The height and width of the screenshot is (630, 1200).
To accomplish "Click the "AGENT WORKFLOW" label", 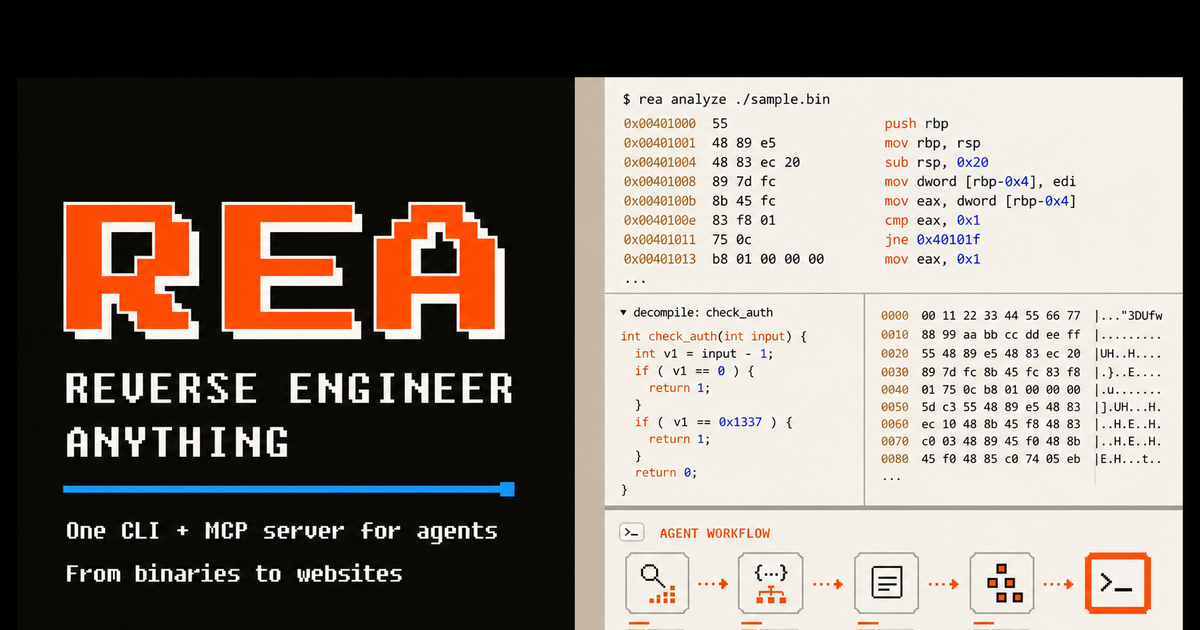I will (x=715, y=534).
